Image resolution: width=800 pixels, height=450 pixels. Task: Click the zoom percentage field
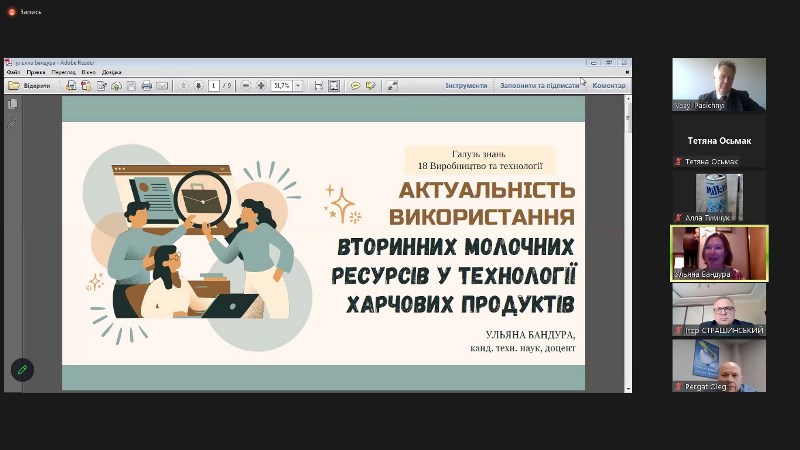point(282,86)
